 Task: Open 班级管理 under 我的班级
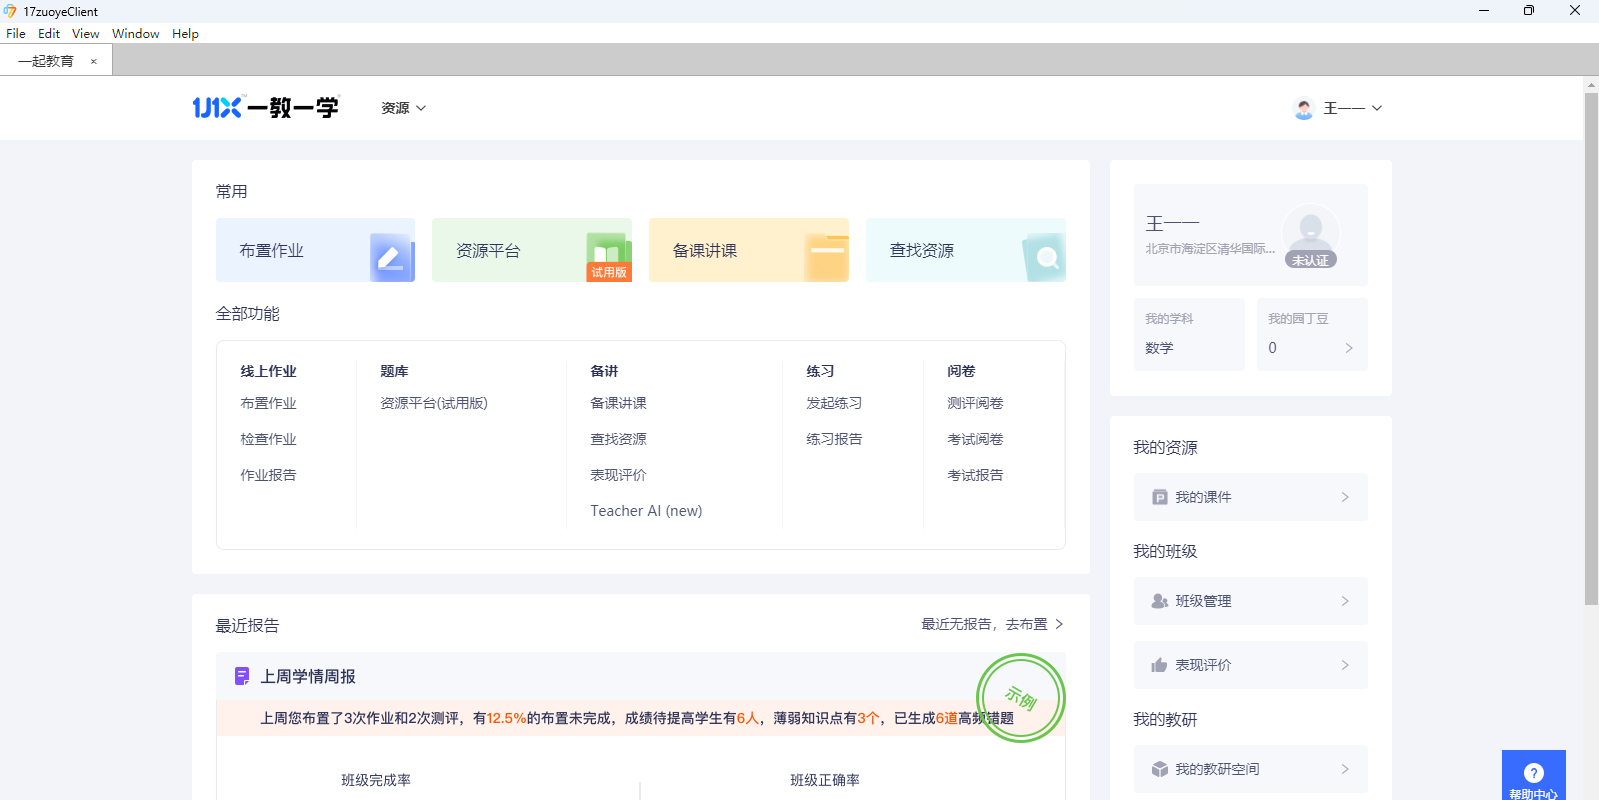point(1250,601)
